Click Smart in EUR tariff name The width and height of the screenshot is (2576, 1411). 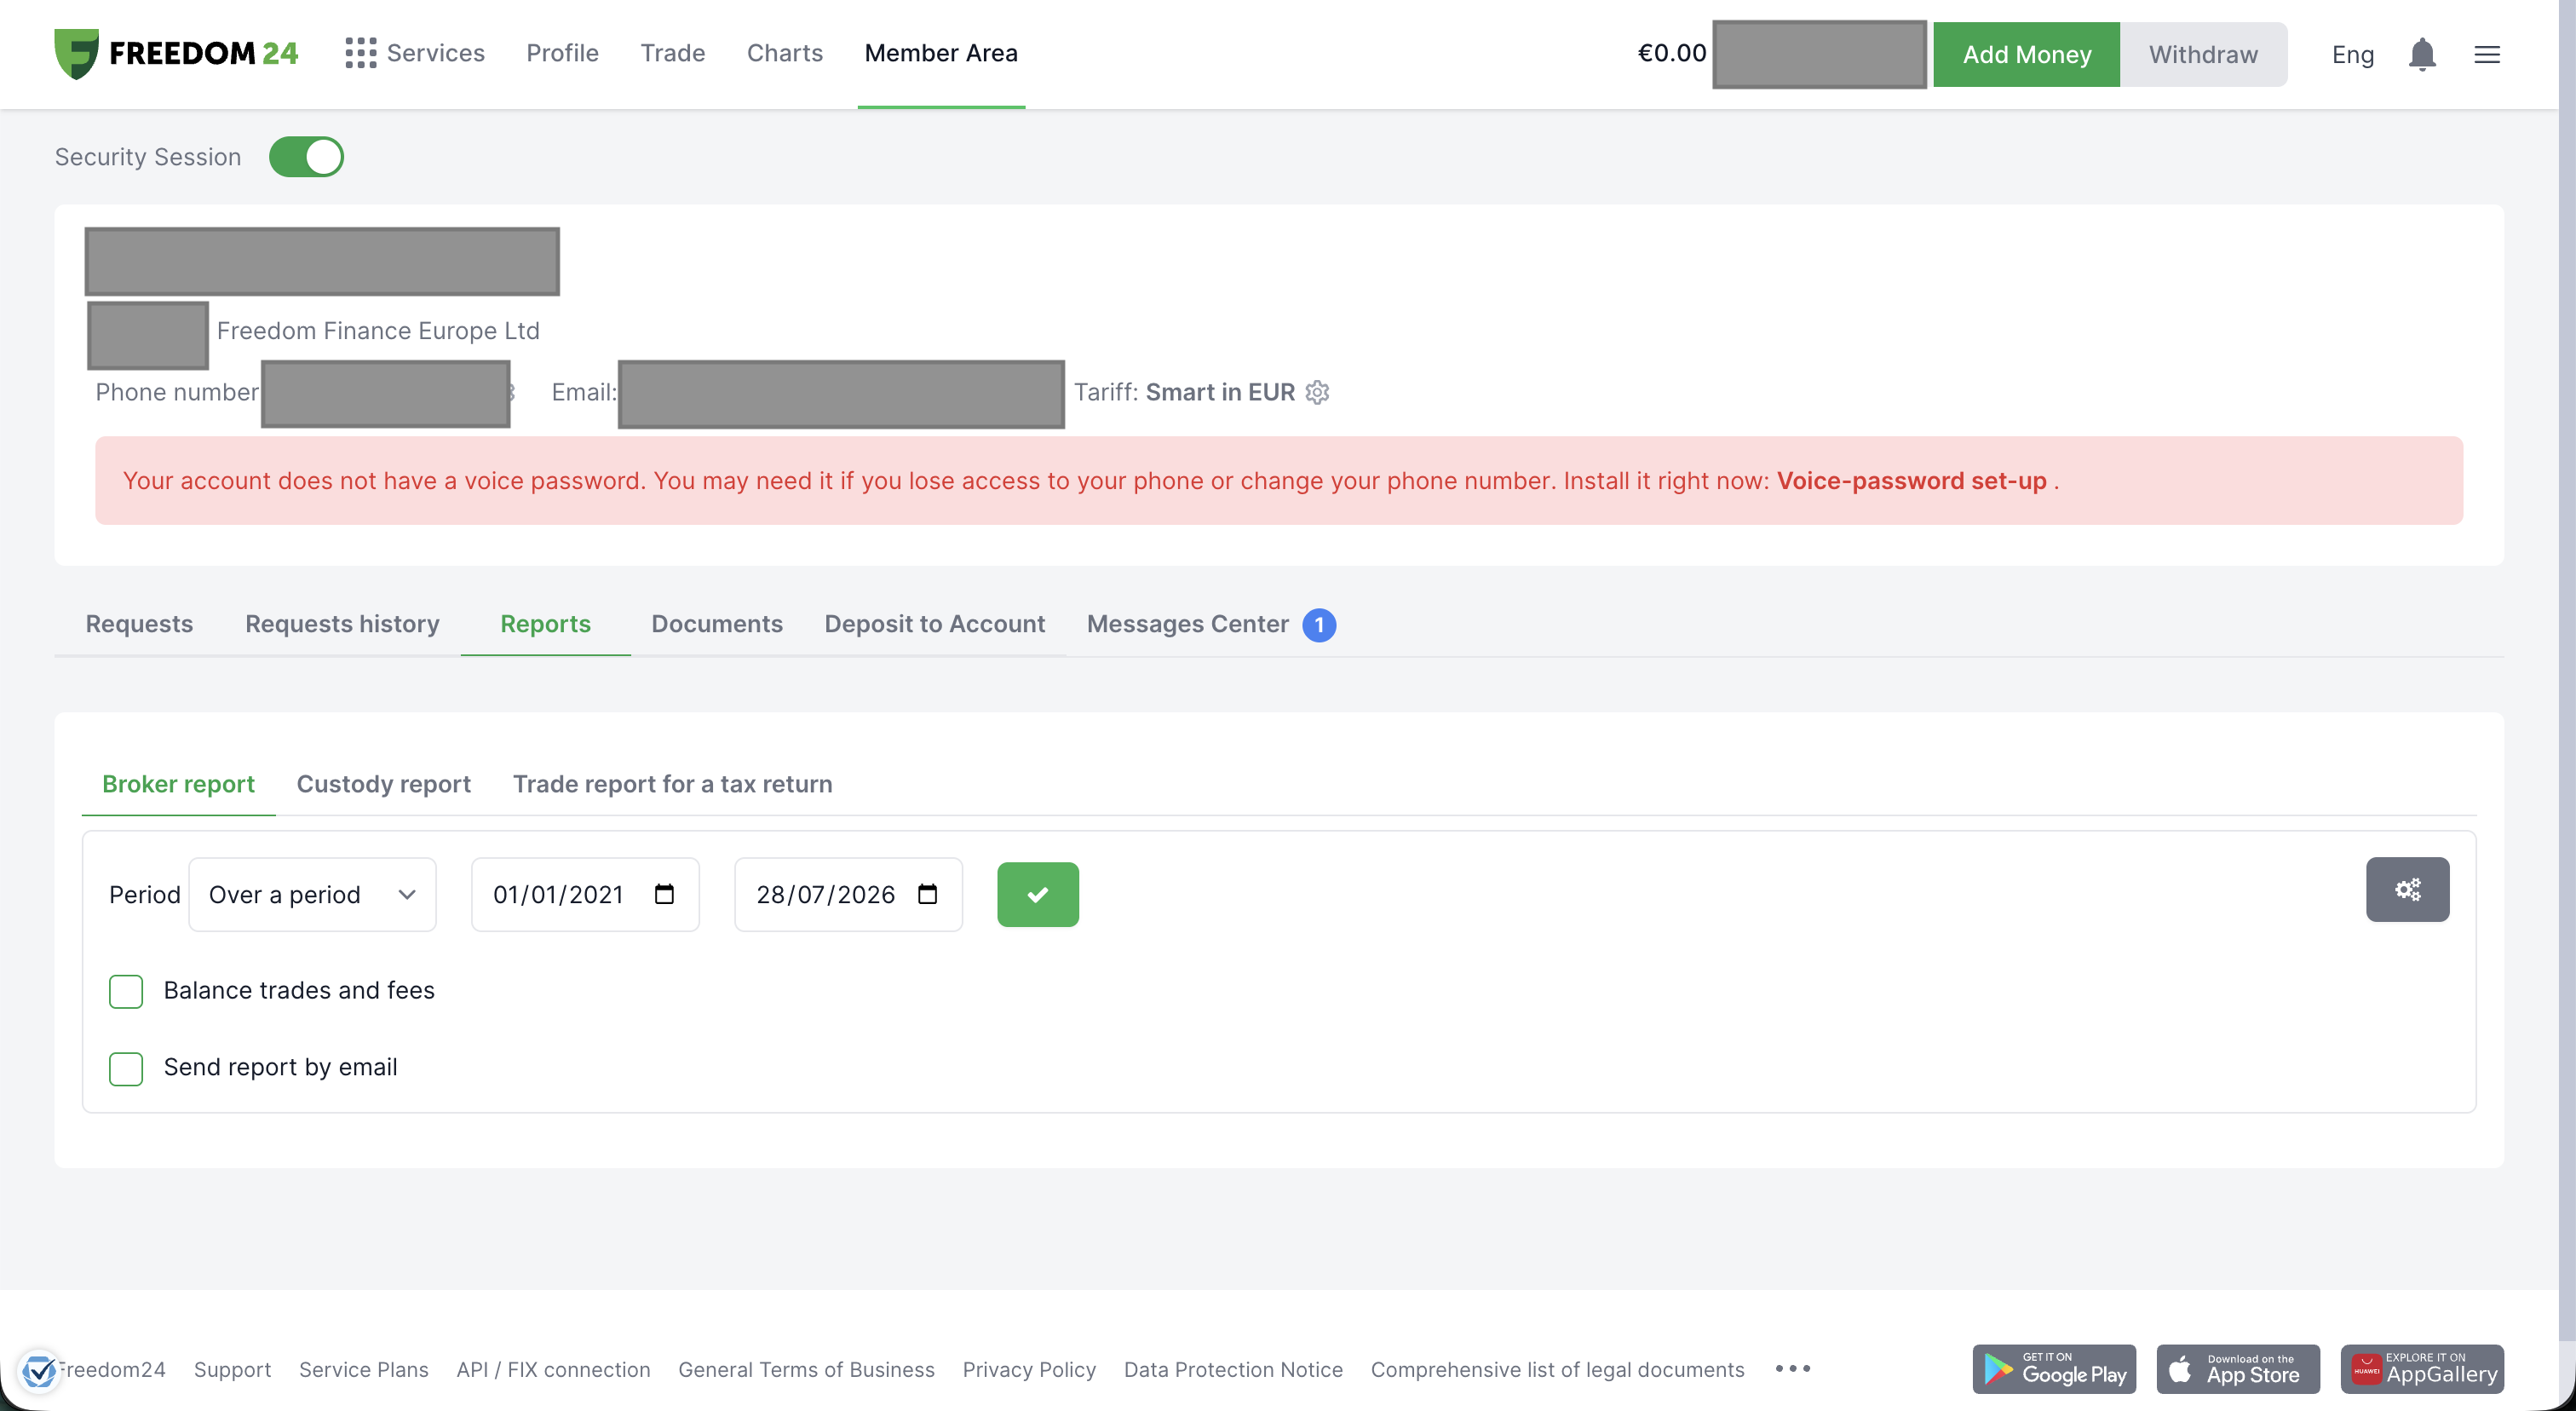click(x=1220, y=392)
